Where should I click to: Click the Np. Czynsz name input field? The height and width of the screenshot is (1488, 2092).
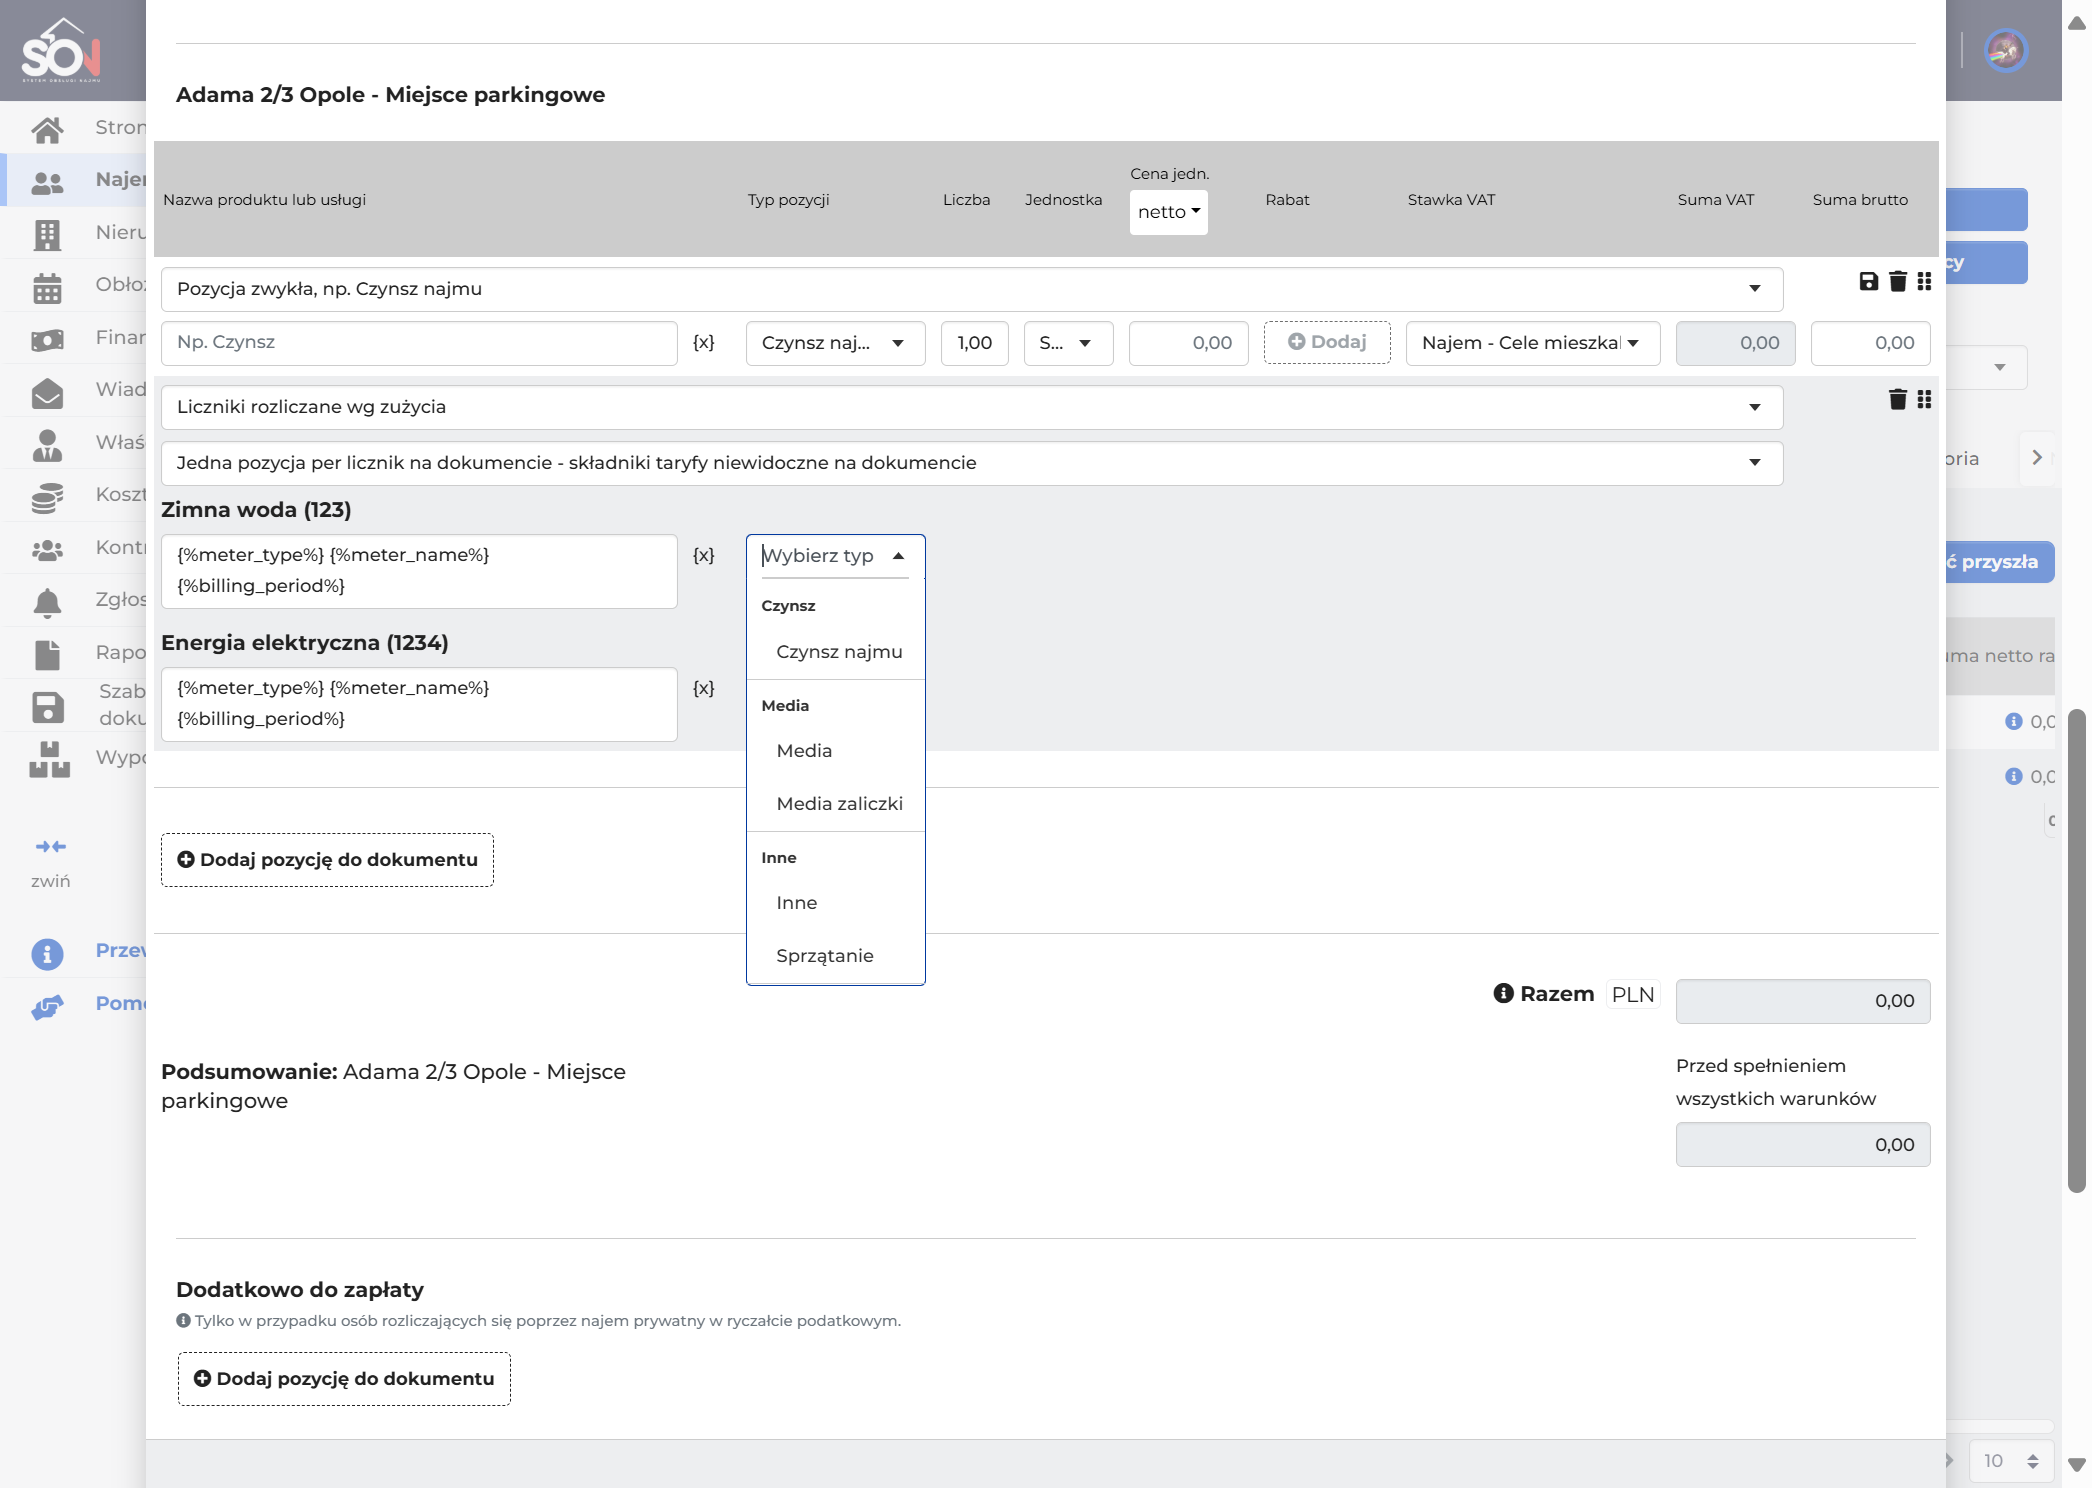(x=419, y=343)
